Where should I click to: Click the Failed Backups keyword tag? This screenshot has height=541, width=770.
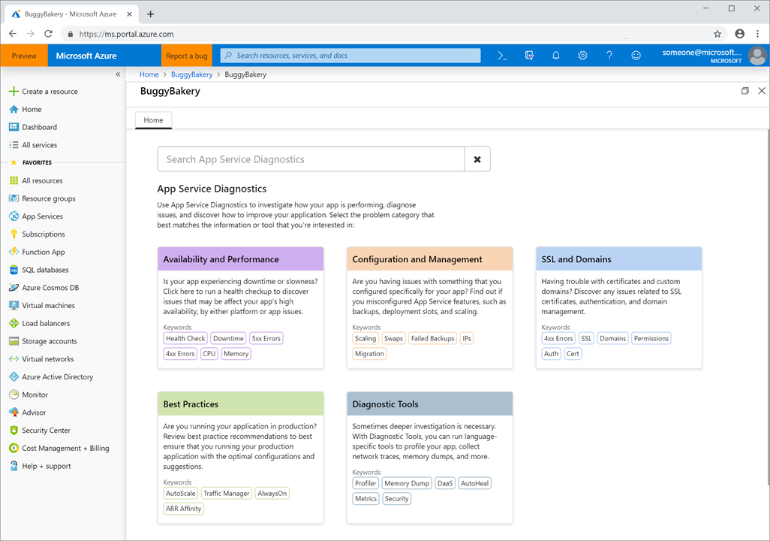433,338
